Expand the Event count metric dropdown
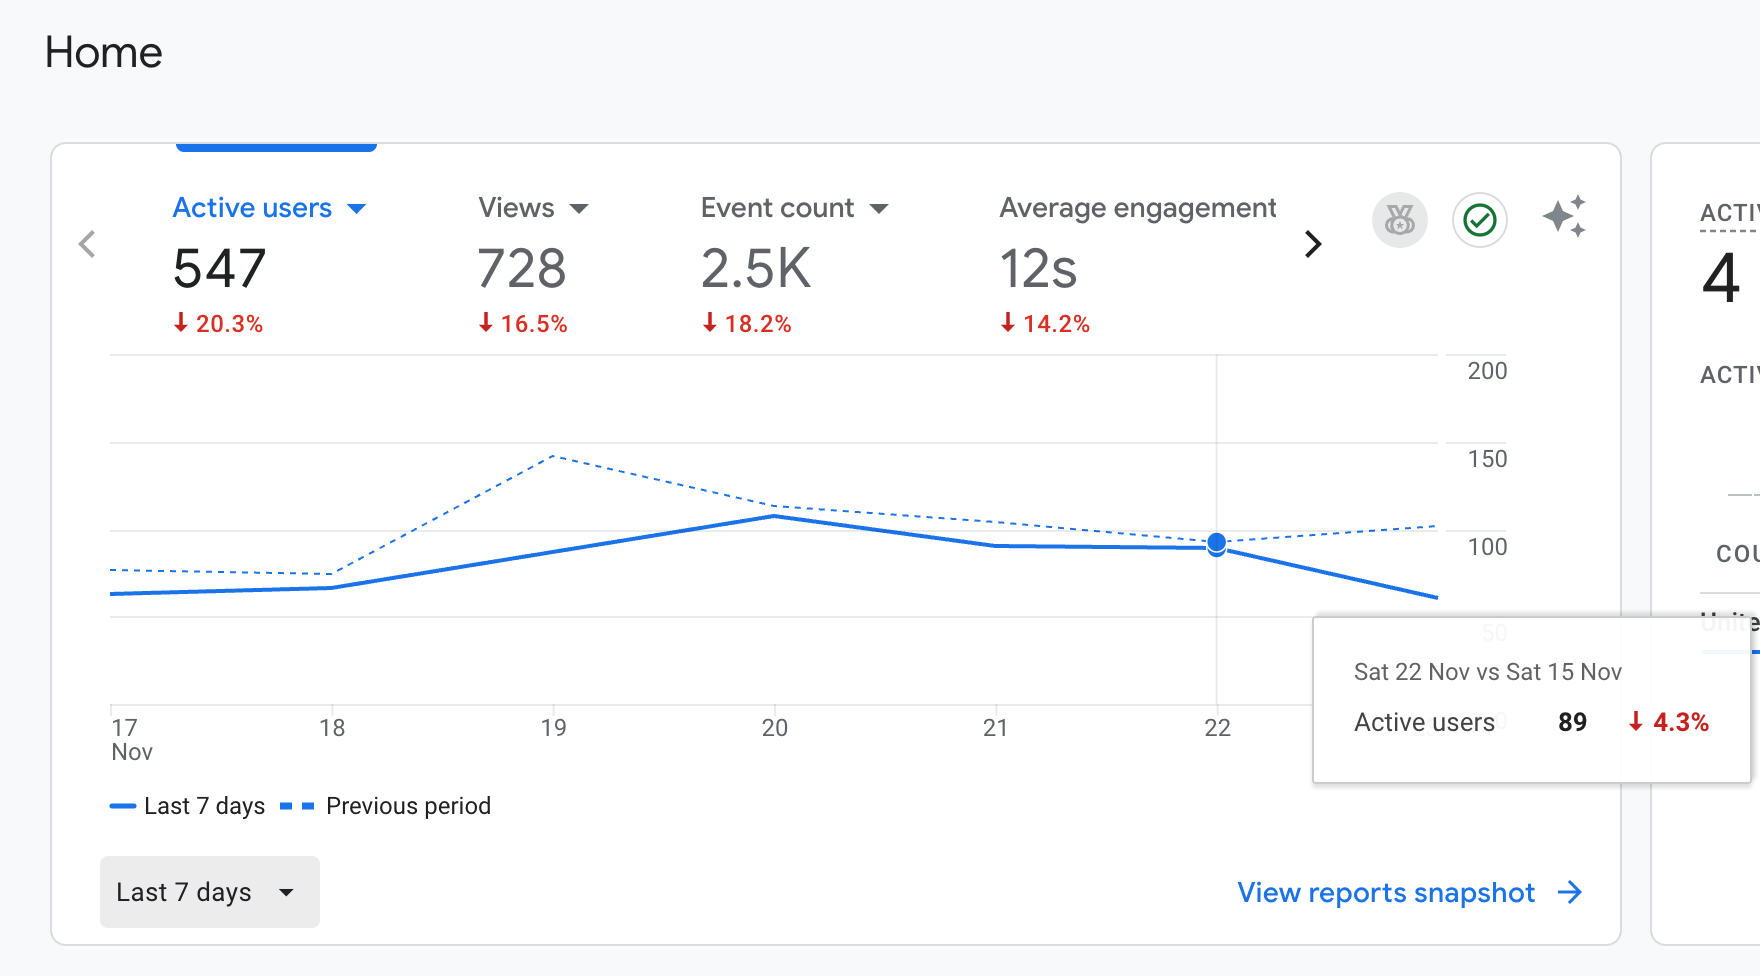The image size is (1760, 976). coord(879,208)
